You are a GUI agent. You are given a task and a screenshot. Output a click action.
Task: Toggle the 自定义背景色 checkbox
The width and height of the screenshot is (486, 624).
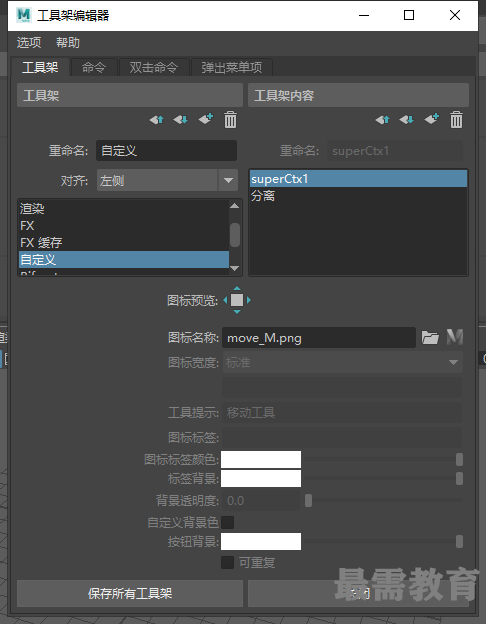[x=227, y=522]
